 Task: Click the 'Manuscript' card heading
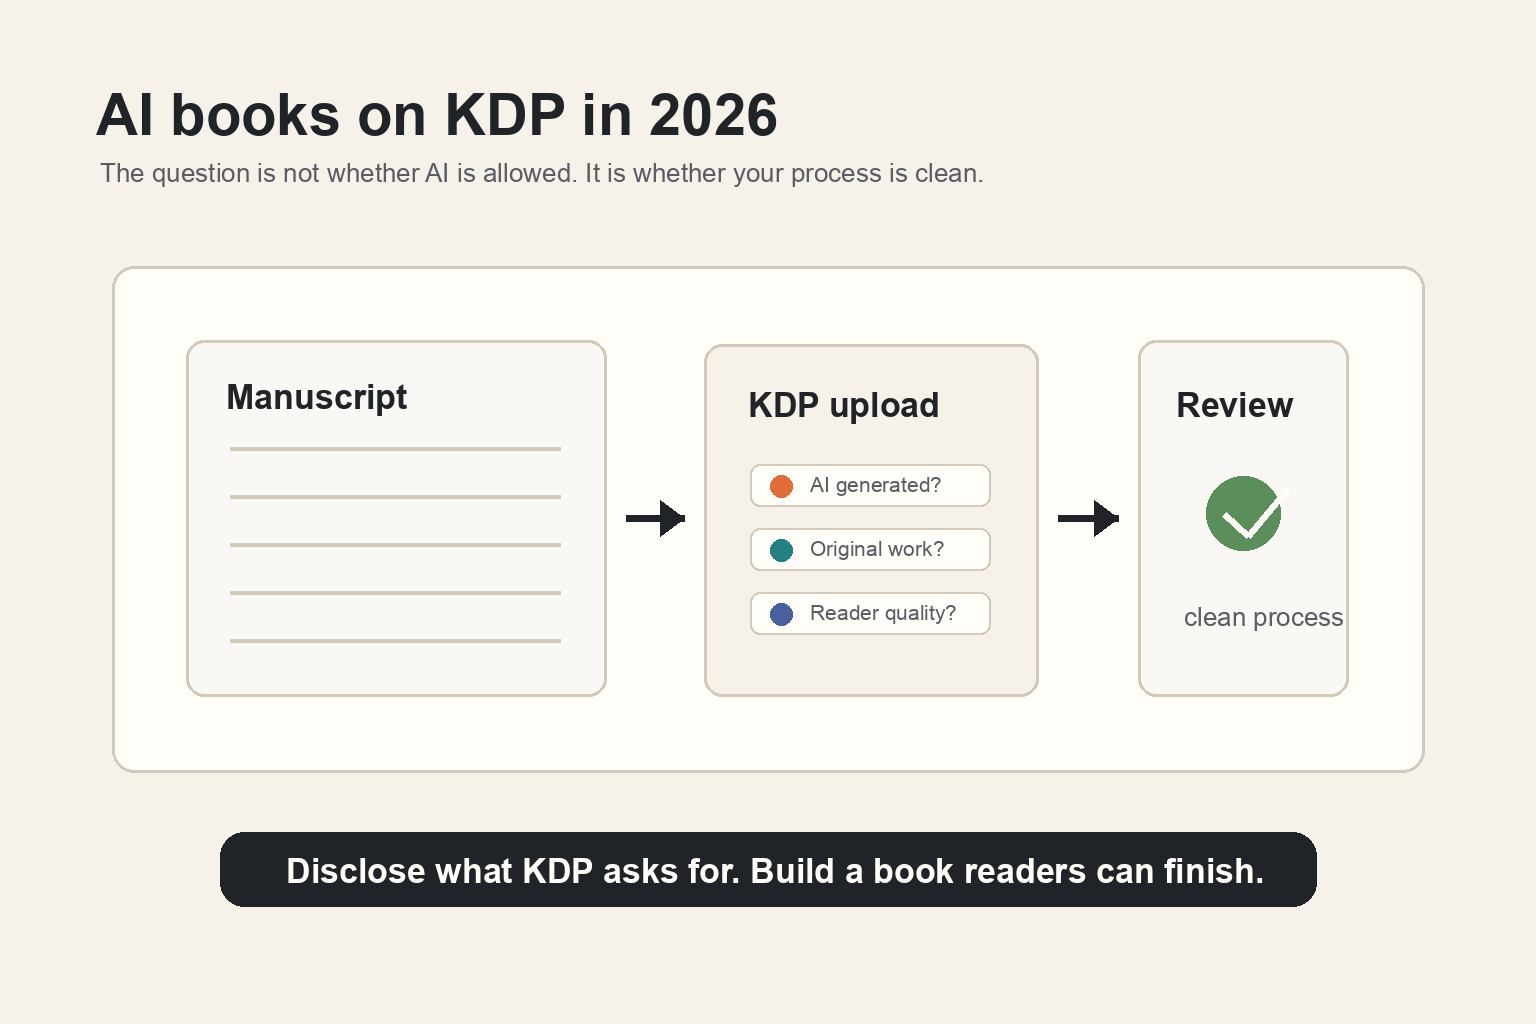click(317, 398)
